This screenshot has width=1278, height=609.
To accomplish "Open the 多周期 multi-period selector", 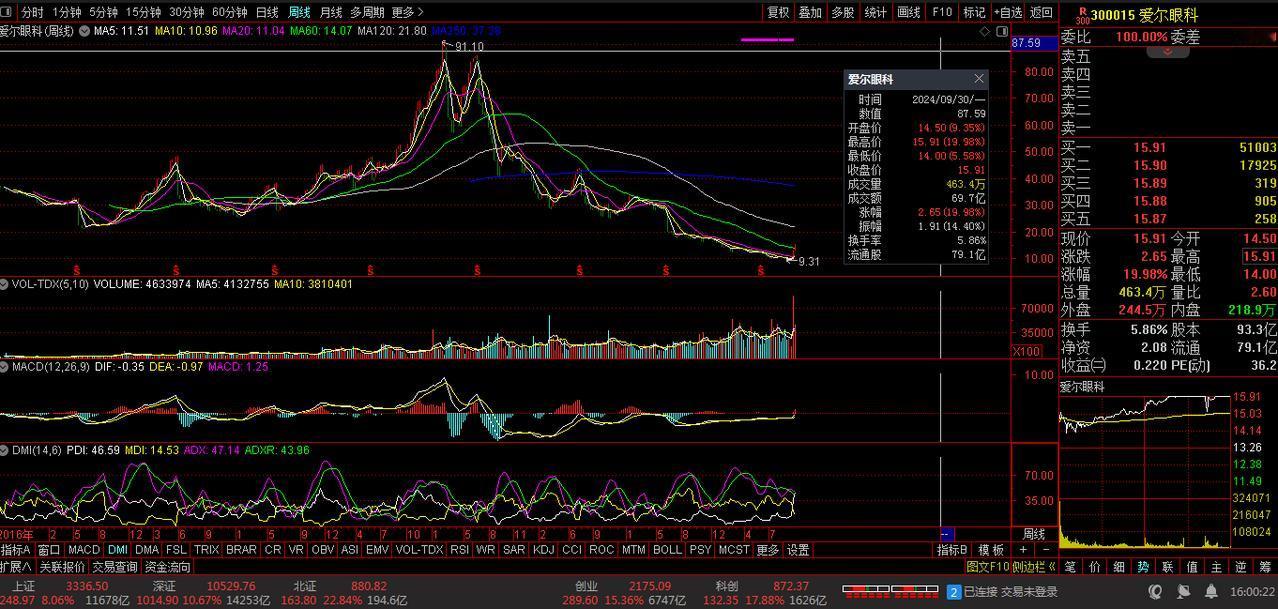I will [x=367, y=12].
